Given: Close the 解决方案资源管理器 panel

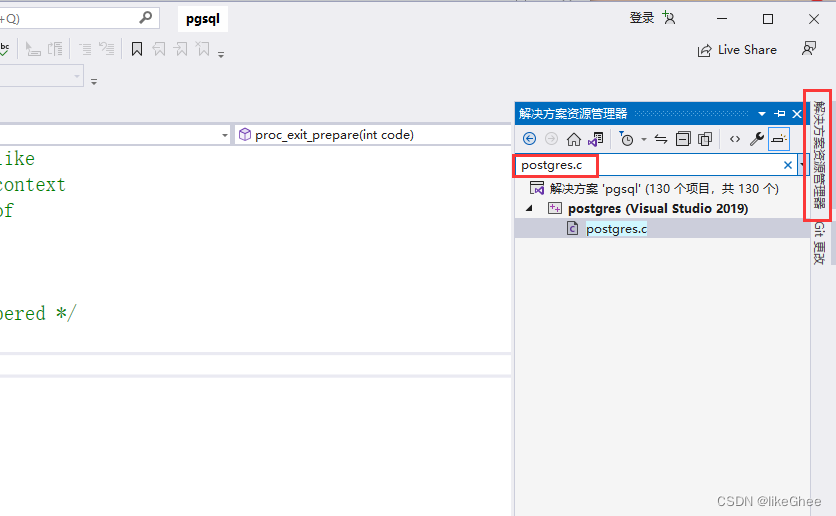Looking at the screenshot, I should pyautogui.click(x=797, y=114).
